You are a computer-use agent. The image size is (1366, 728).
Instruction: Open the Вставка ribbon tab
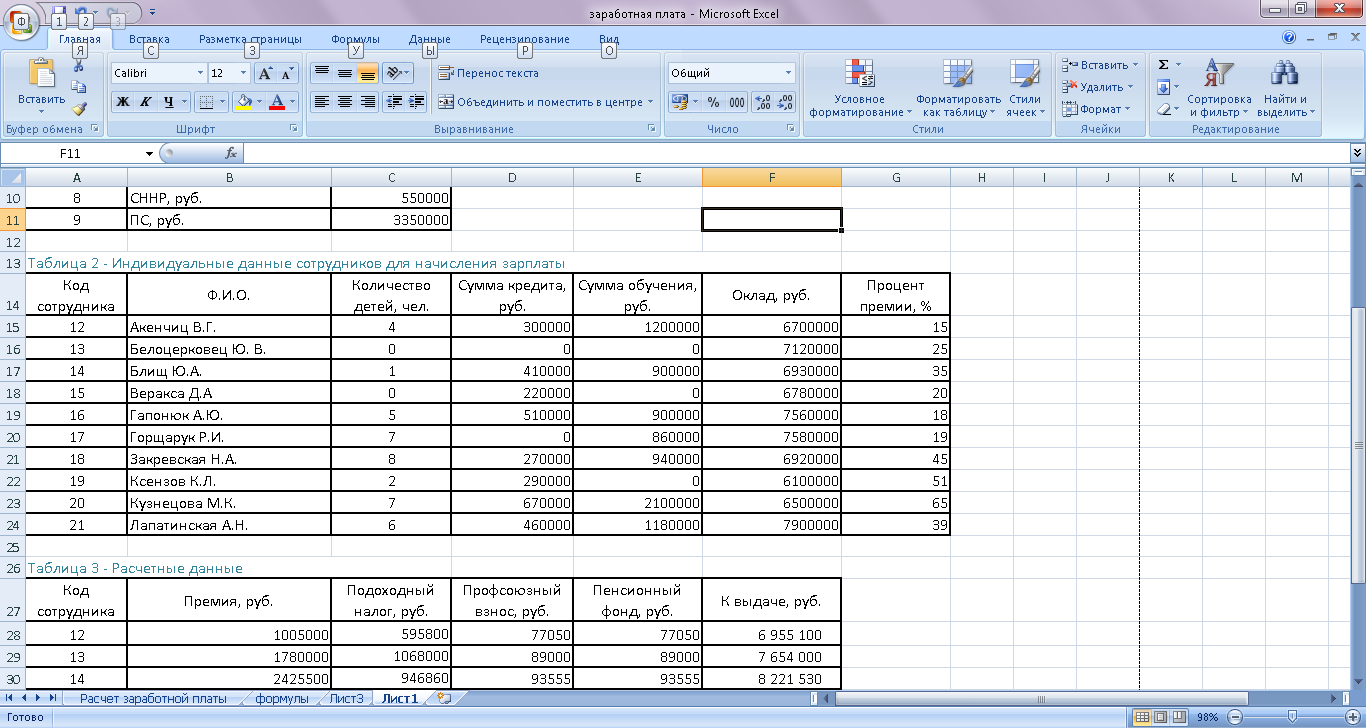149,39
